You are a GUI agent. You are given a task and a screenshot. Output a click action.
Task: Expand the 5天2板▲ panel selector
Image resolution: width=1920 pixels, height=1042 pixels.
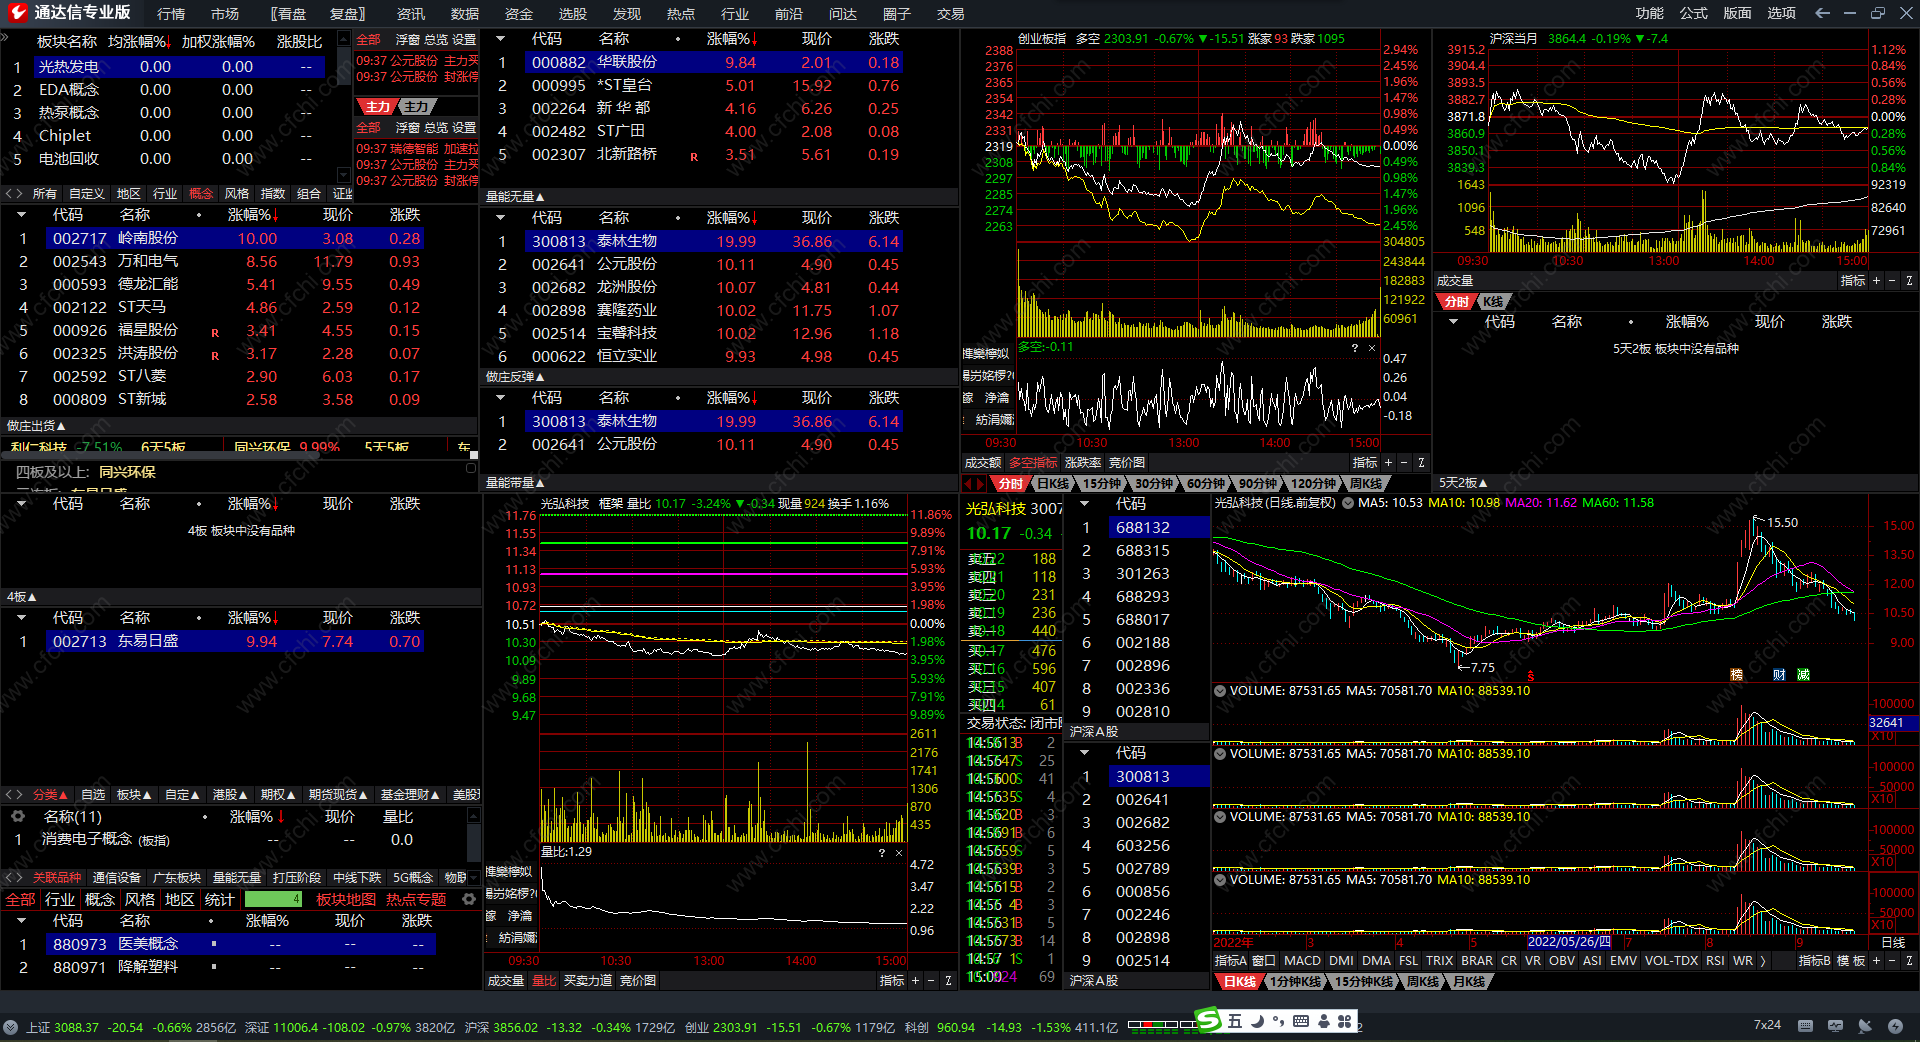click(1463, 483)
